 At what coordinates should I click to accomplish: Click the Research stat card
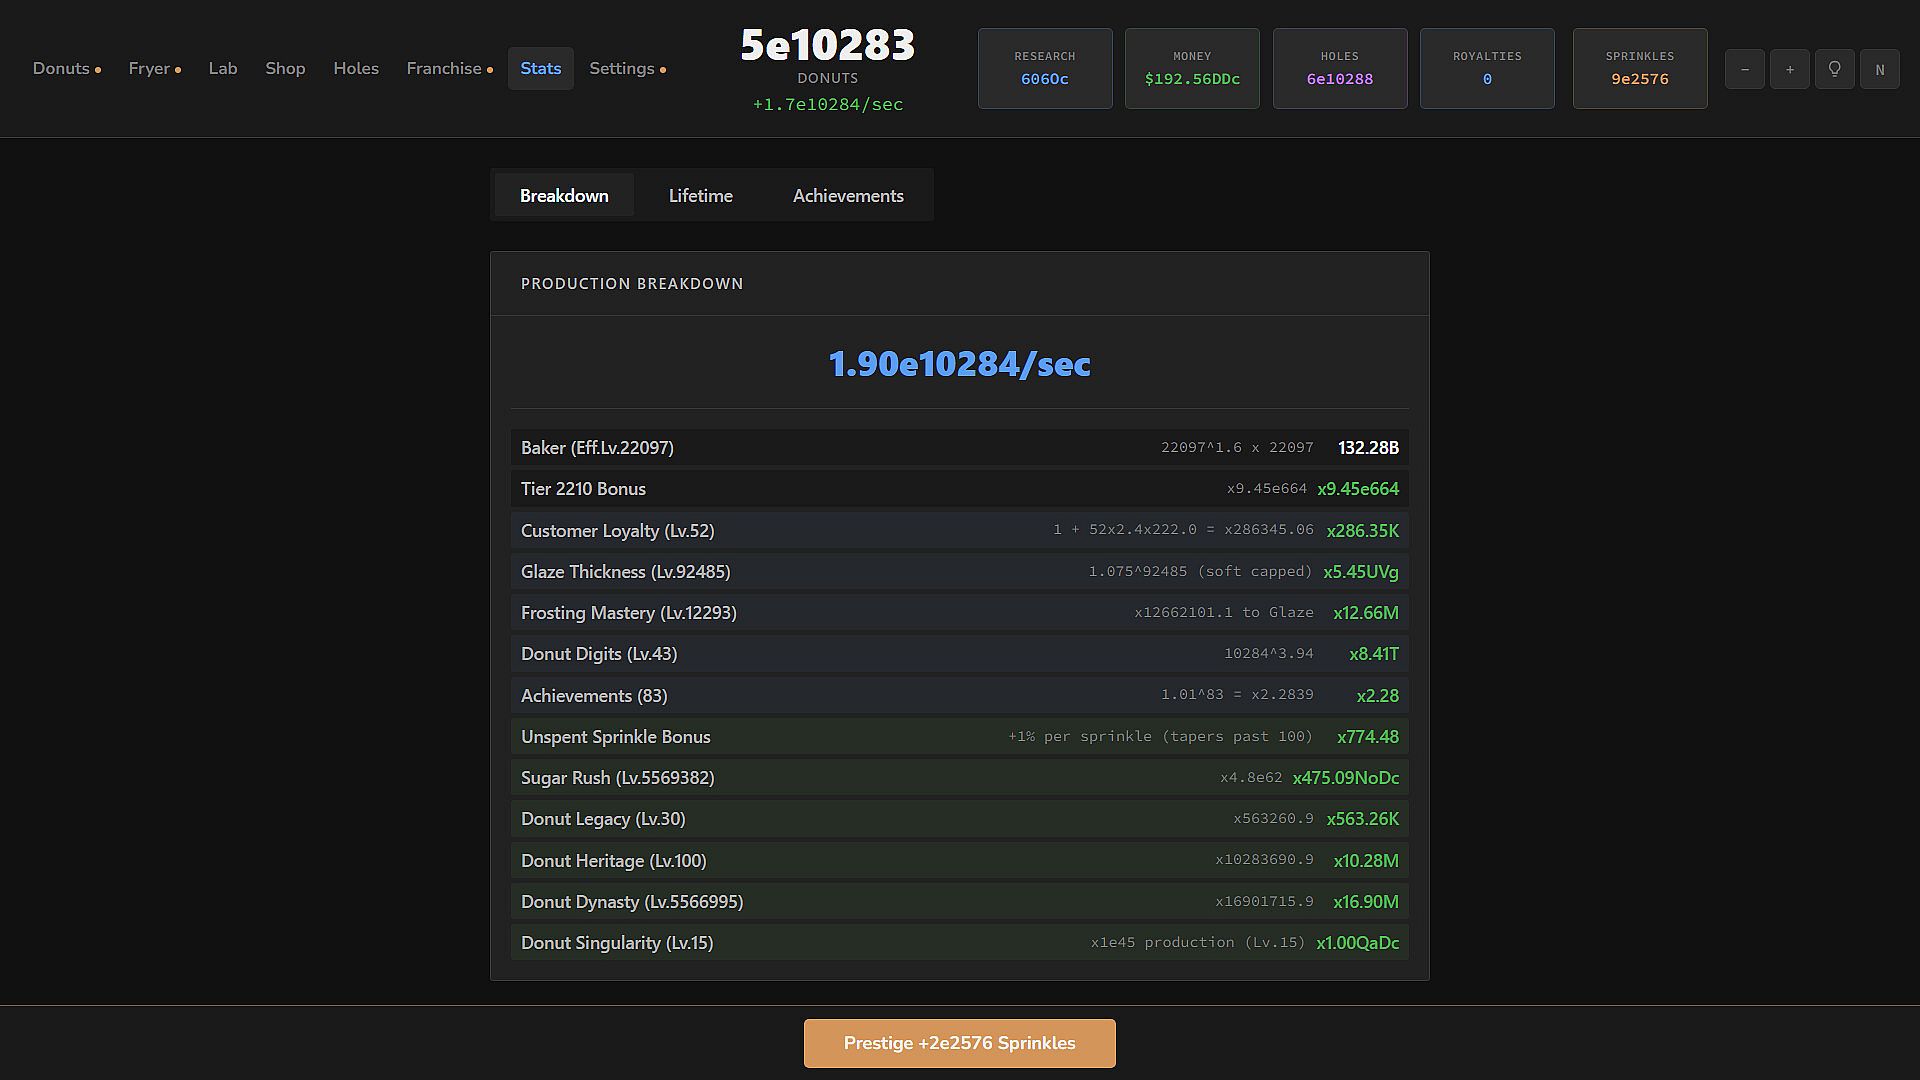[1045, 68]
